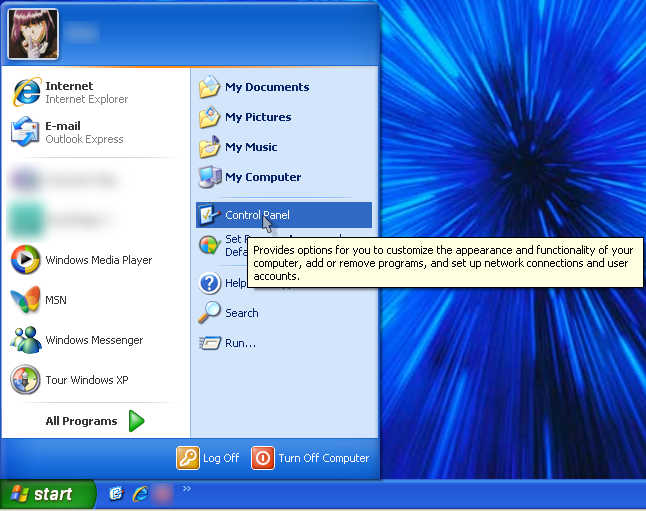646x511 pixels.
Task: Open Set Program Access and Defaults icon
Action: (x=209, y=245)
